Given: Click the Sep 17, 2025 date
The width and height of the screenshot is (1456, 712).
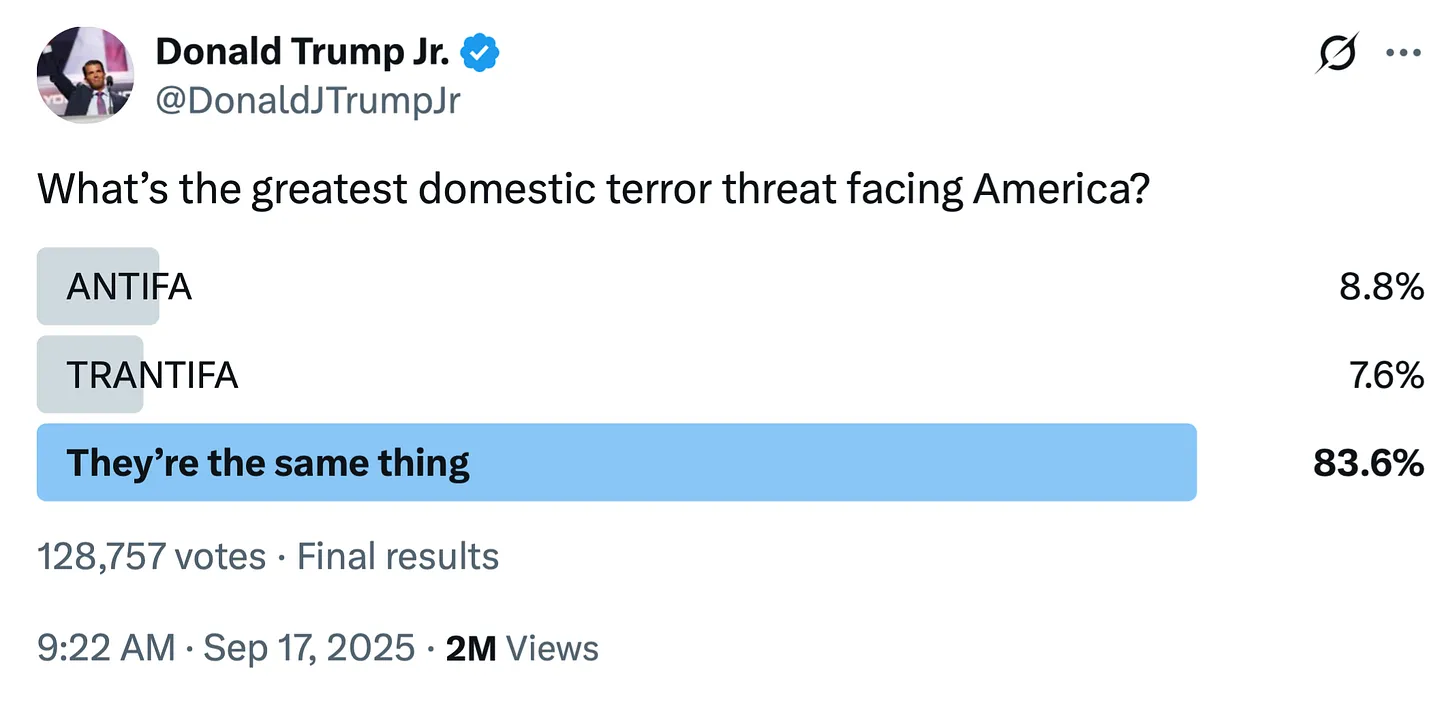Looking at the screenshot, I should (x=309, y=648).
